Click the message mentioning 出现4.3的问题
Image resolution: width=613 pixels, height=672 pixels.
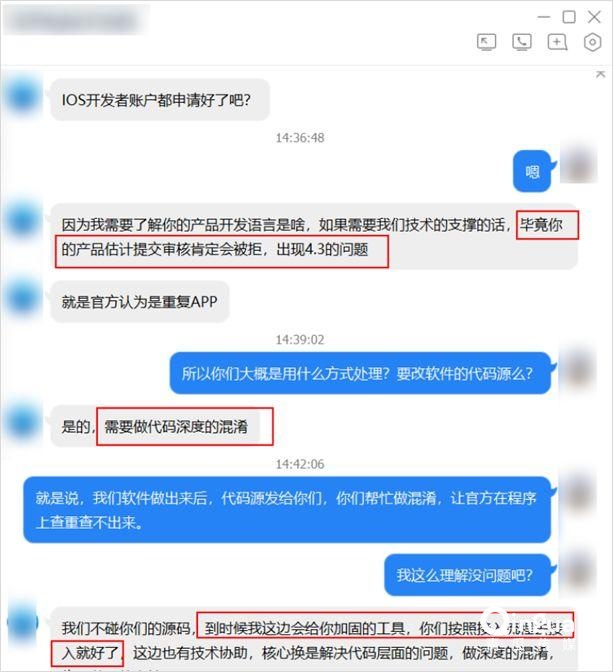click(314, 237)
